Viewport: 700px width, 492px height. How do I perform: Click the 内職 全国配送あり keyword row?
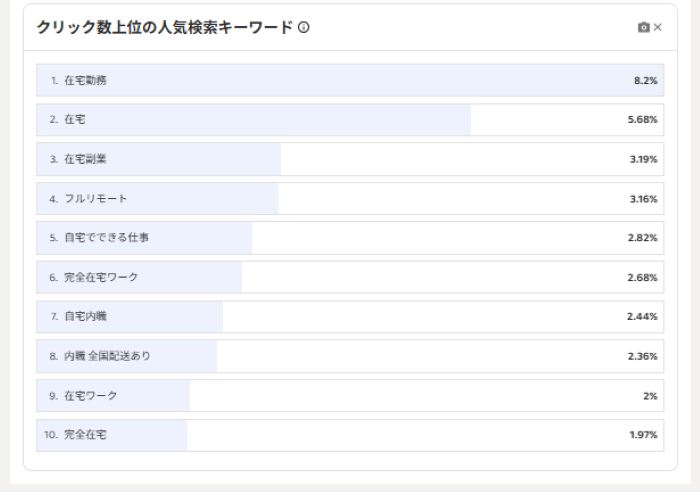(x=350, y=356)
